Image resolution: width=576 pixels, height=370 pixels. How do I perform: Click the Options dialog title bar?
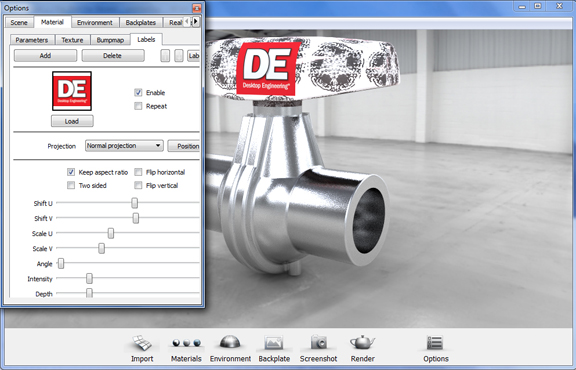tap(97, 8)
